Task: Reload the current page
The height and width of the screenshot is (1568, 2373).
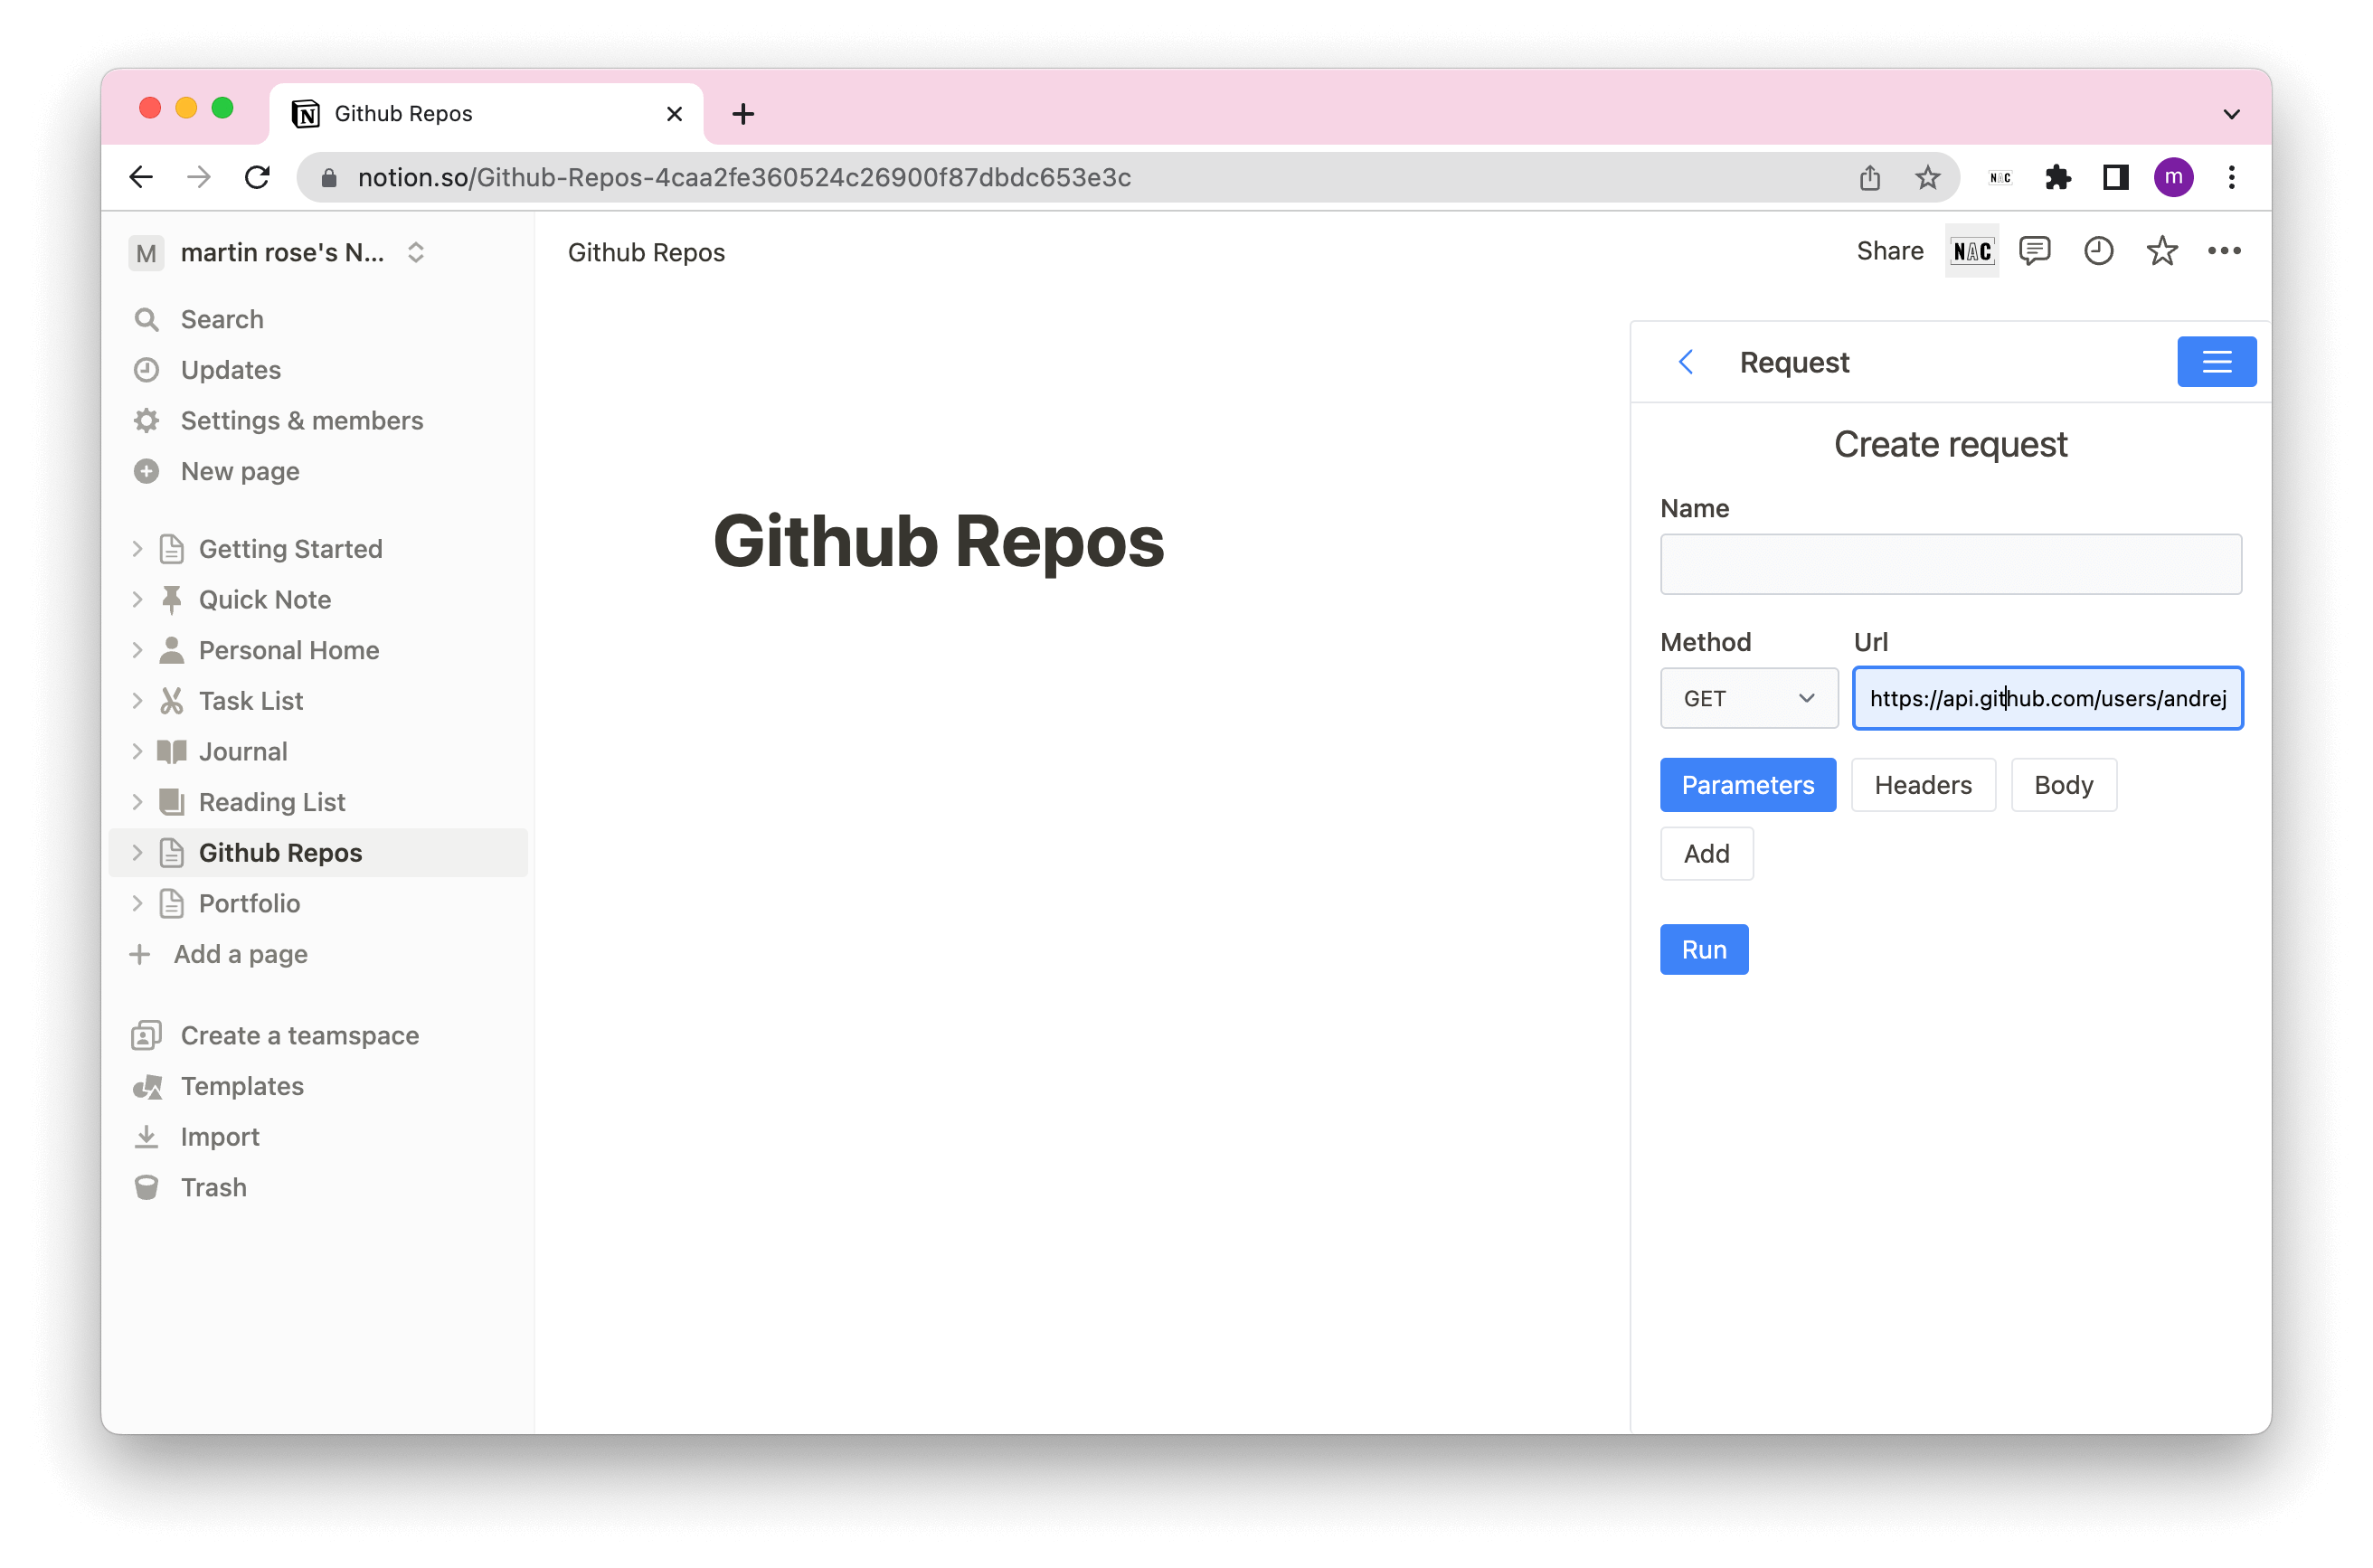Action: pos(257,177)
